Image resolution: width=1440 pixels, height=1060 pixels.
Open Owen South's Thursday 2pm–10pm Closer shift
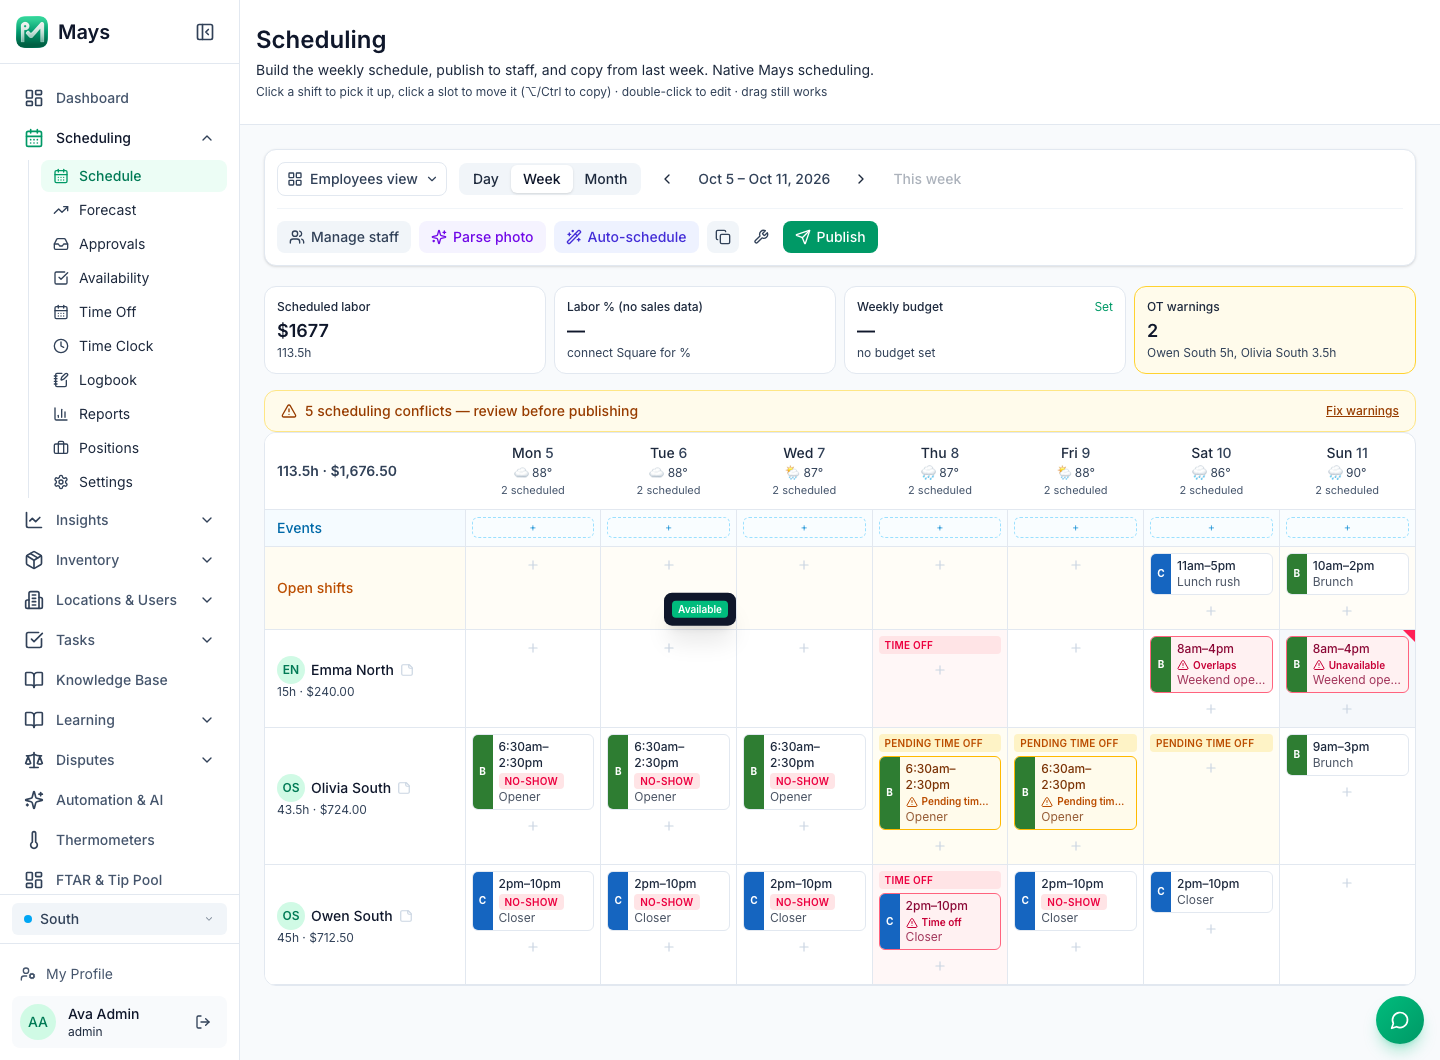point(940,921)
